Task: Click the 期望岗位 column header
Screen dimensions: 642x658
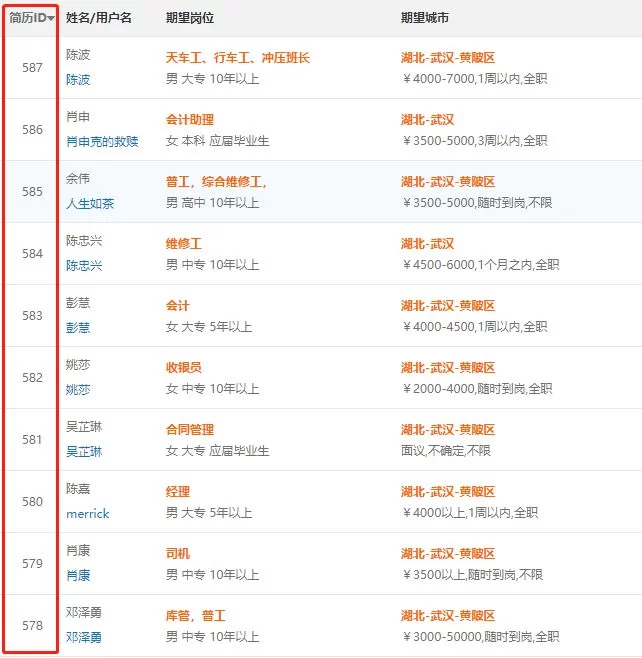Action: pyautogui.click(x=189, y=19)
